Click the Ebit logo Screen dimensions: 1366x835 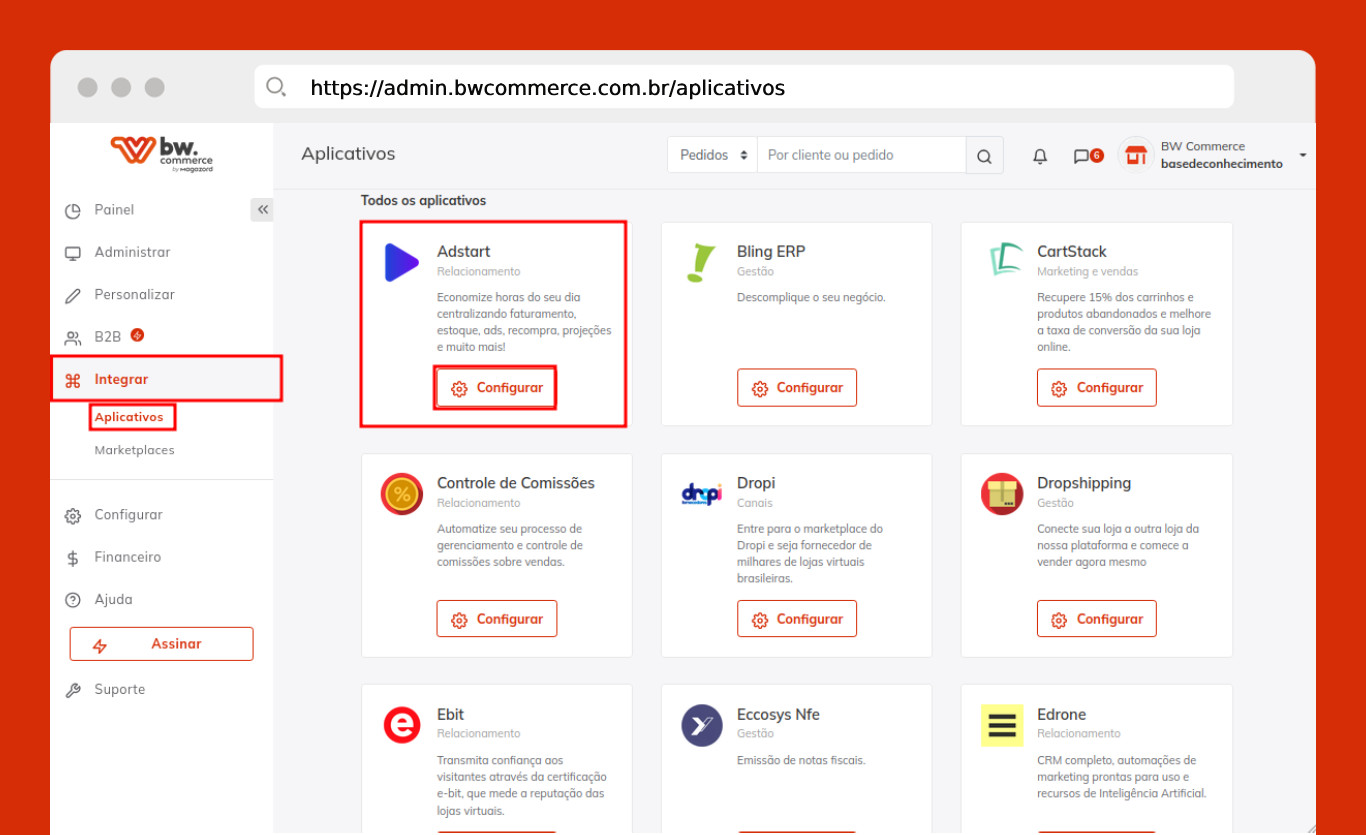click(401, 725)
